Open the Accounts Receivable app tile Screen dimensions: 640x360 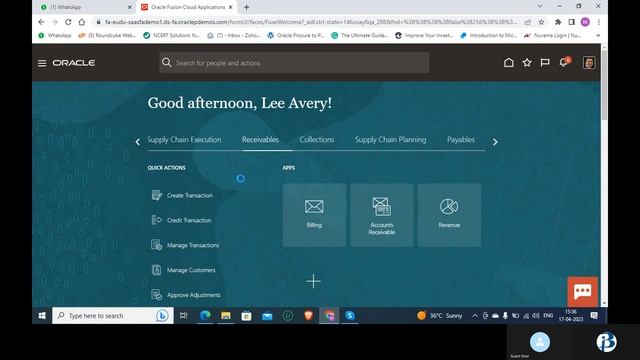382,215
